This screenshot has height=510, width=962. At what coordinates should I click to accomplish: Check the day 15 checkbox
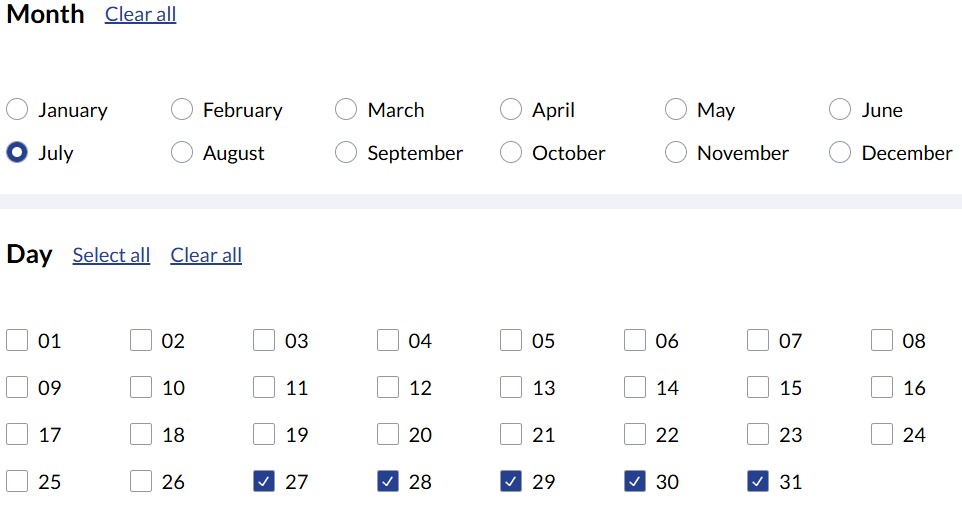[758, 388]
